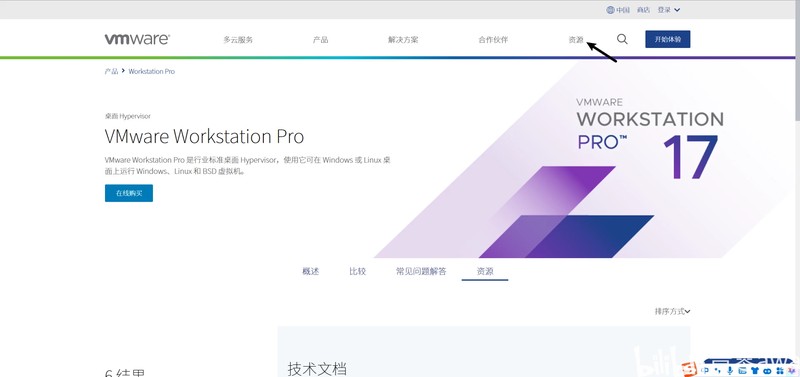Switch to the 常见问题解答 tab
The height and width of the screenshot is (377, 800).
(421, 271)
